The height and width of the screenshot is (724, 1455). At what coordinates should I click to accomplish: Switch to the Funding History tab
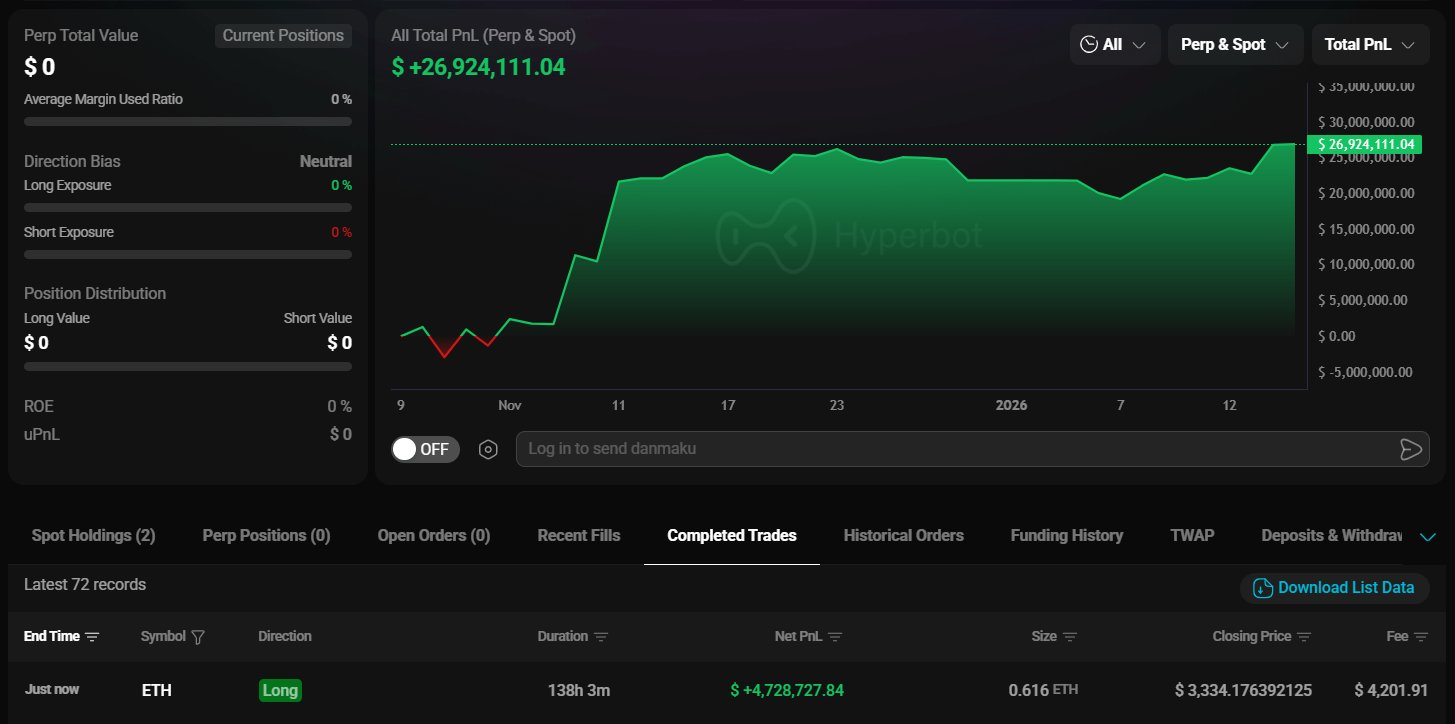click(x=1066, y=536)
